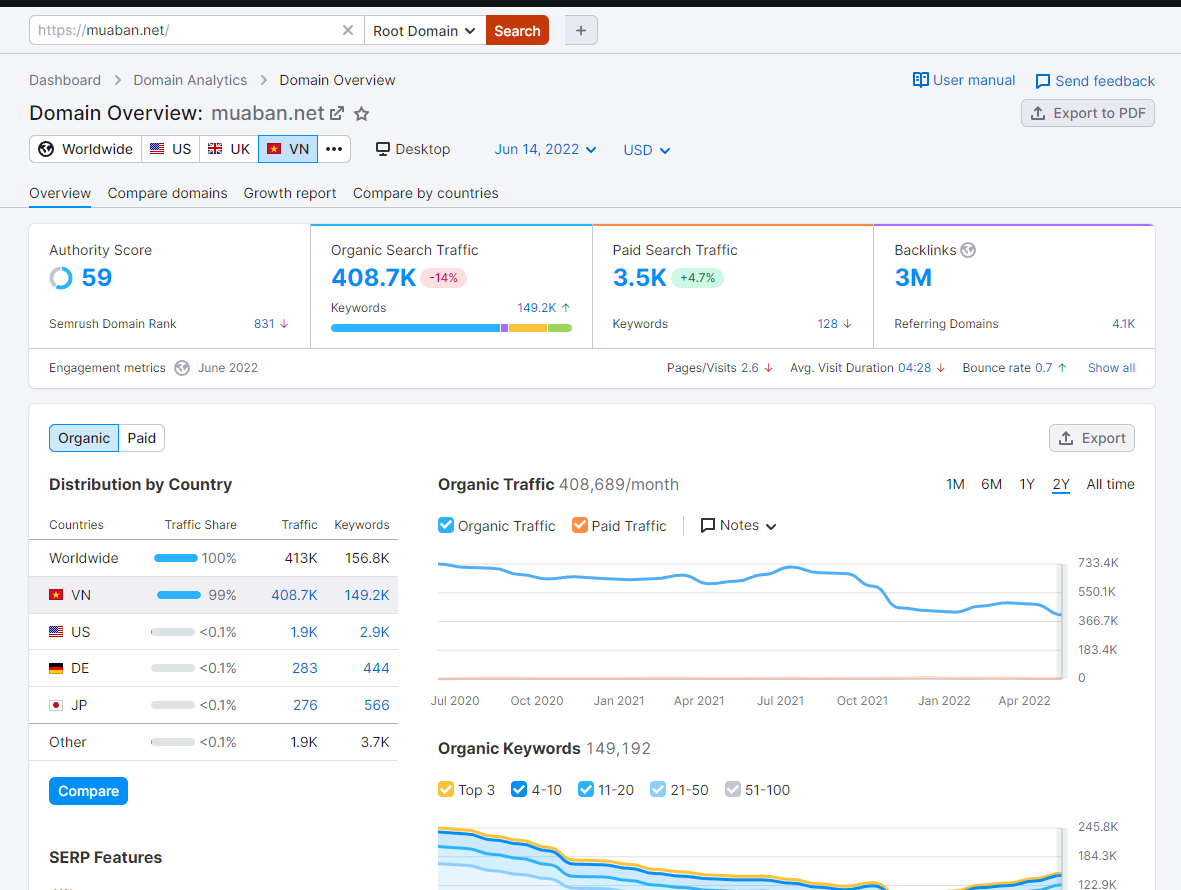The height and width of the screenshot is (890, 1181).
Task: Open Referring Domains 4.1K link
Action: pos(1123,324)
